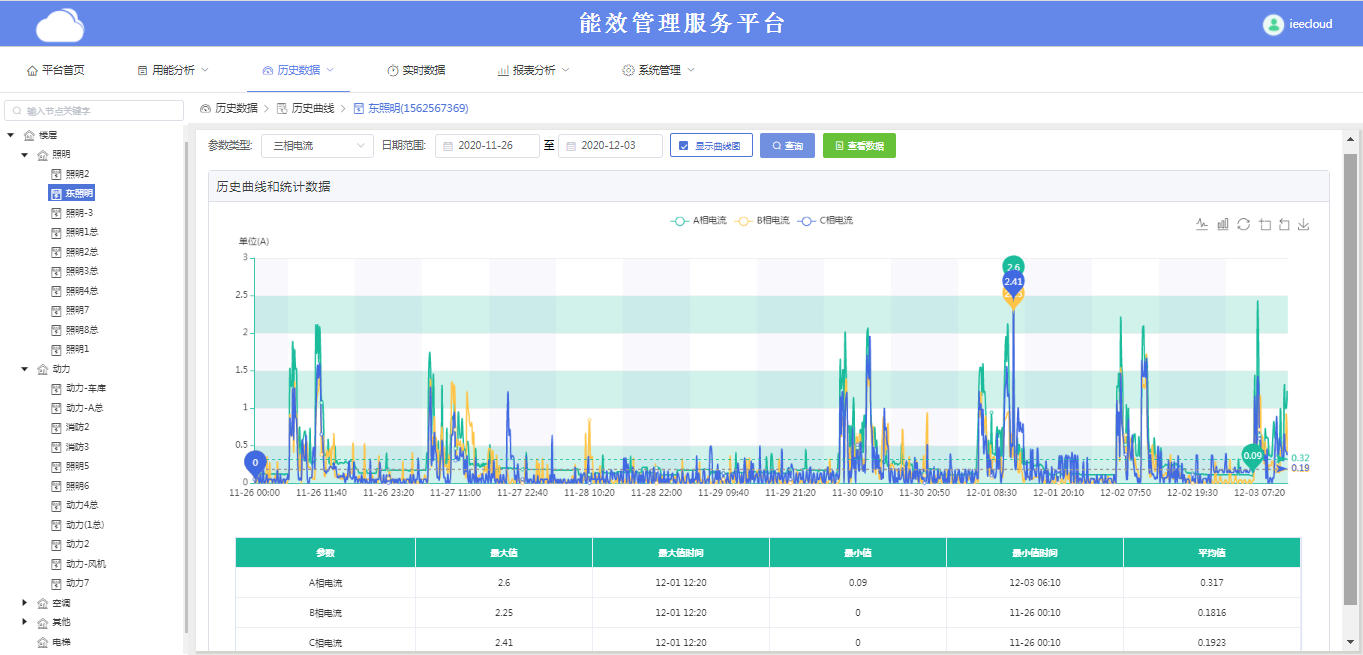Image resolution: width=1363 pixels, height=655 pixels.
Task: Click 东照明(1562567369) breadcrumb link
Action: click(418, 108)
